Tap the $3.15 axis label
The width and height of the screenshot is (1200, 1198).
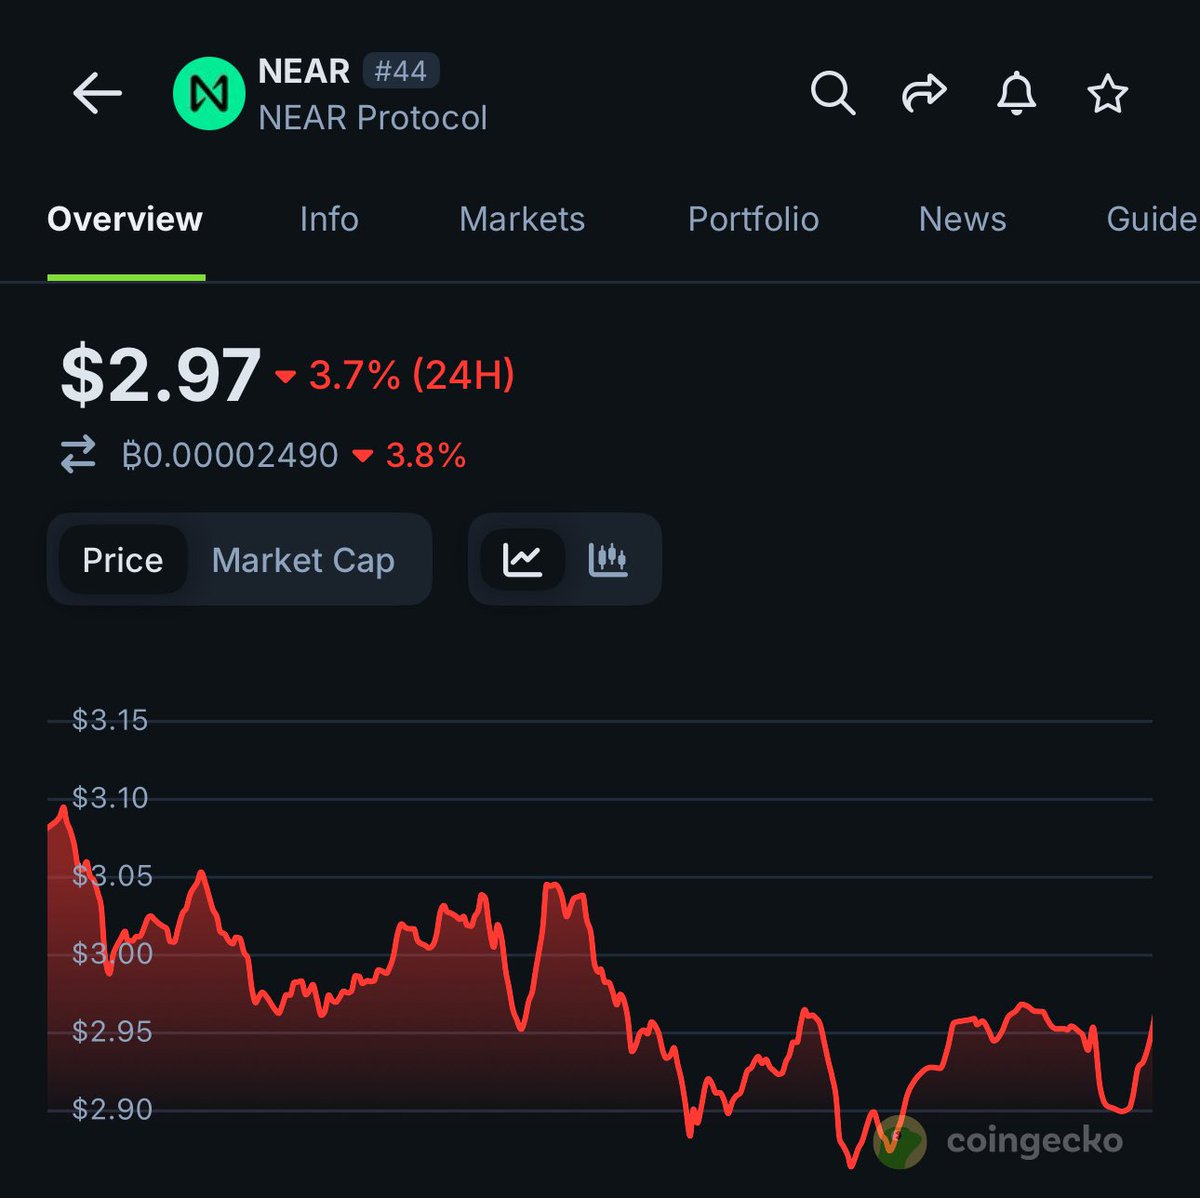click(110, 720)
